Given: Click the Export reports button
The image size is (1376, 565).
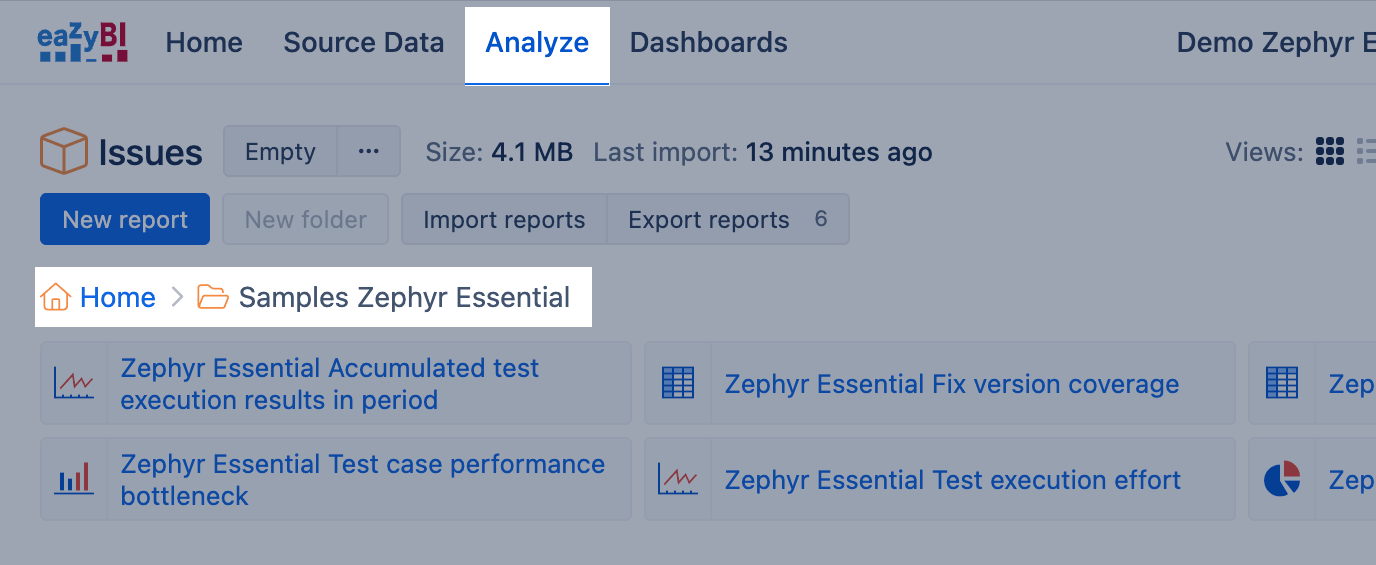Looking at the screenshot, I should (728, 219).
